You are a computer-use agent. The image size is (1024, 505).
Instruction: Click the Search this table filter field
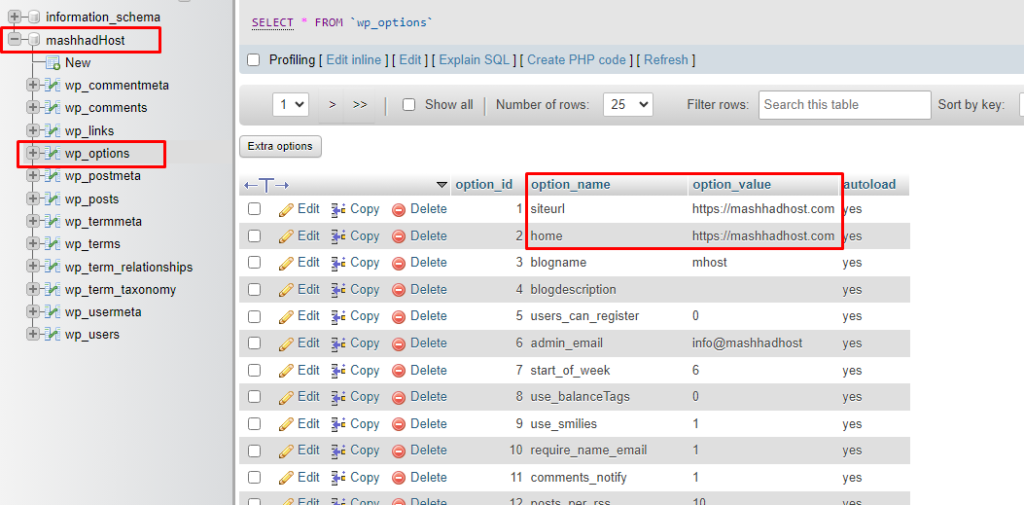tap(845, 105)
